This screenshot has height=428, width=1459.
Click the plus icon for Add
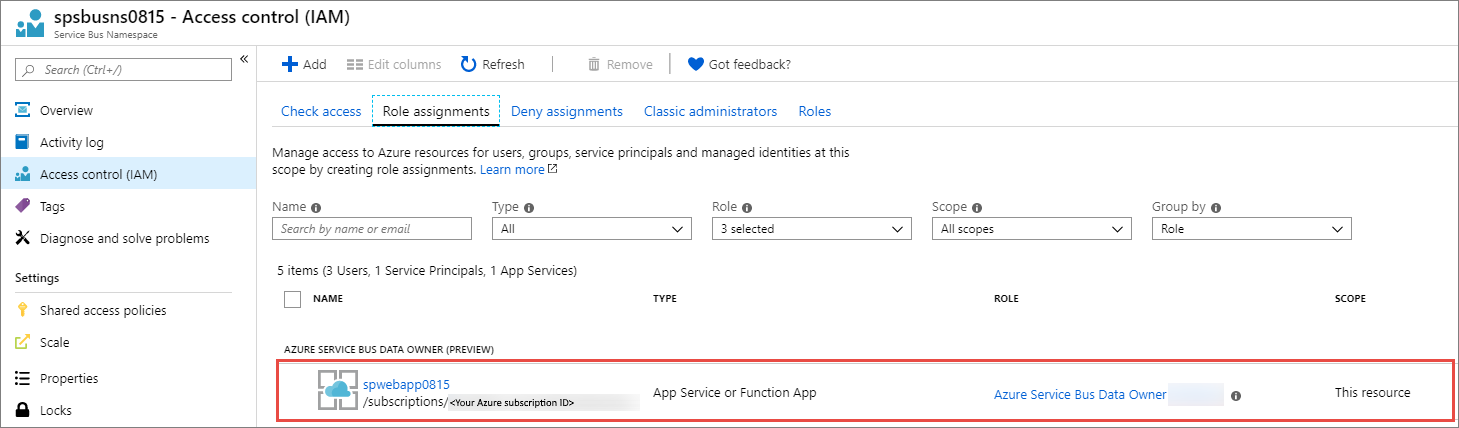(290, 64)
